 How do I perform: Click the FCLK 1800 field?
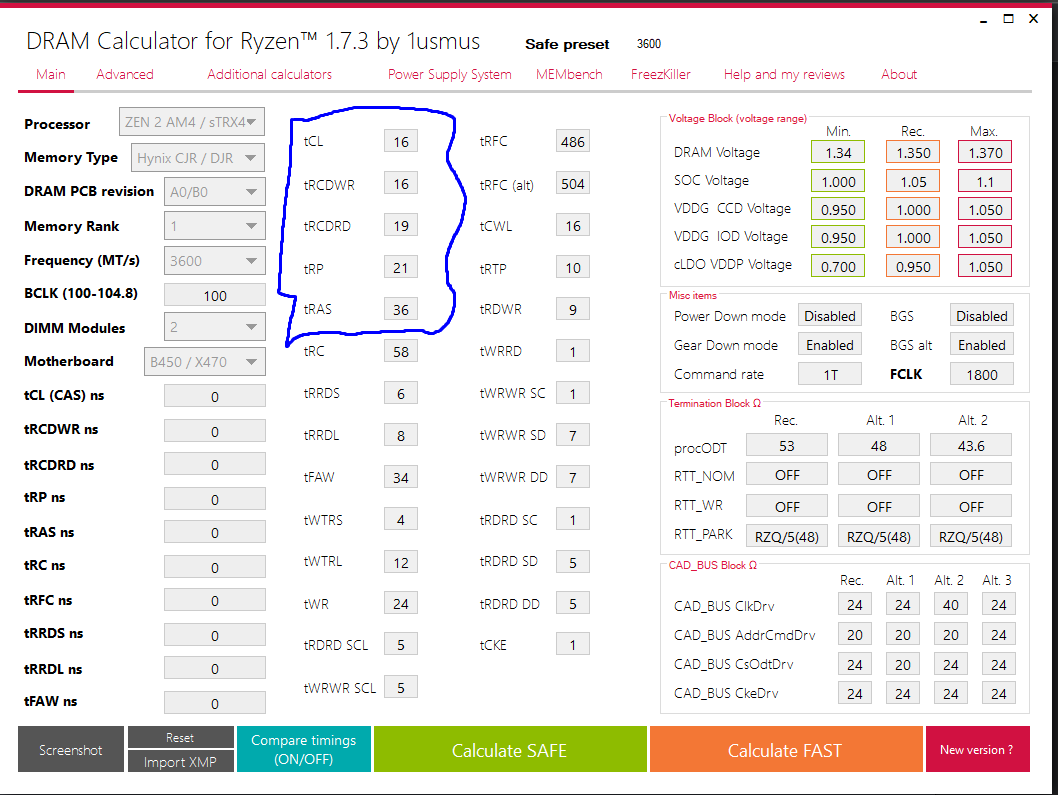(982, 374)
